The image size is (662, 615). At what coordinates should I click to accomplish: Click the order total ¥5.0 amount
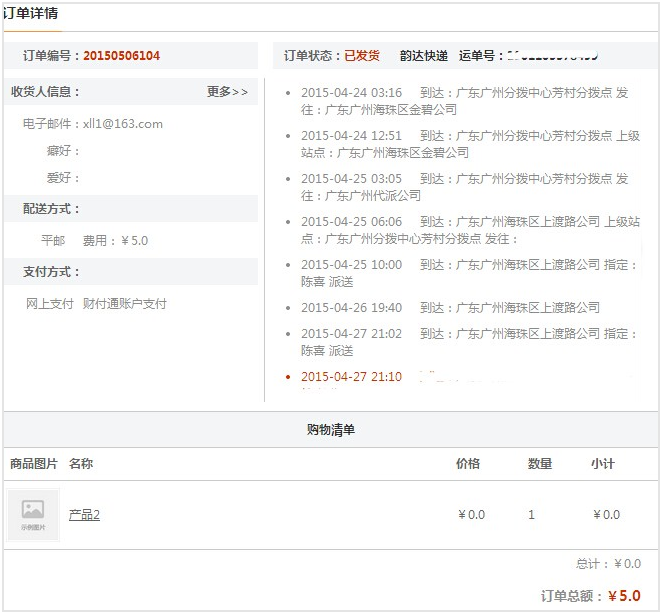coord(624,596)
